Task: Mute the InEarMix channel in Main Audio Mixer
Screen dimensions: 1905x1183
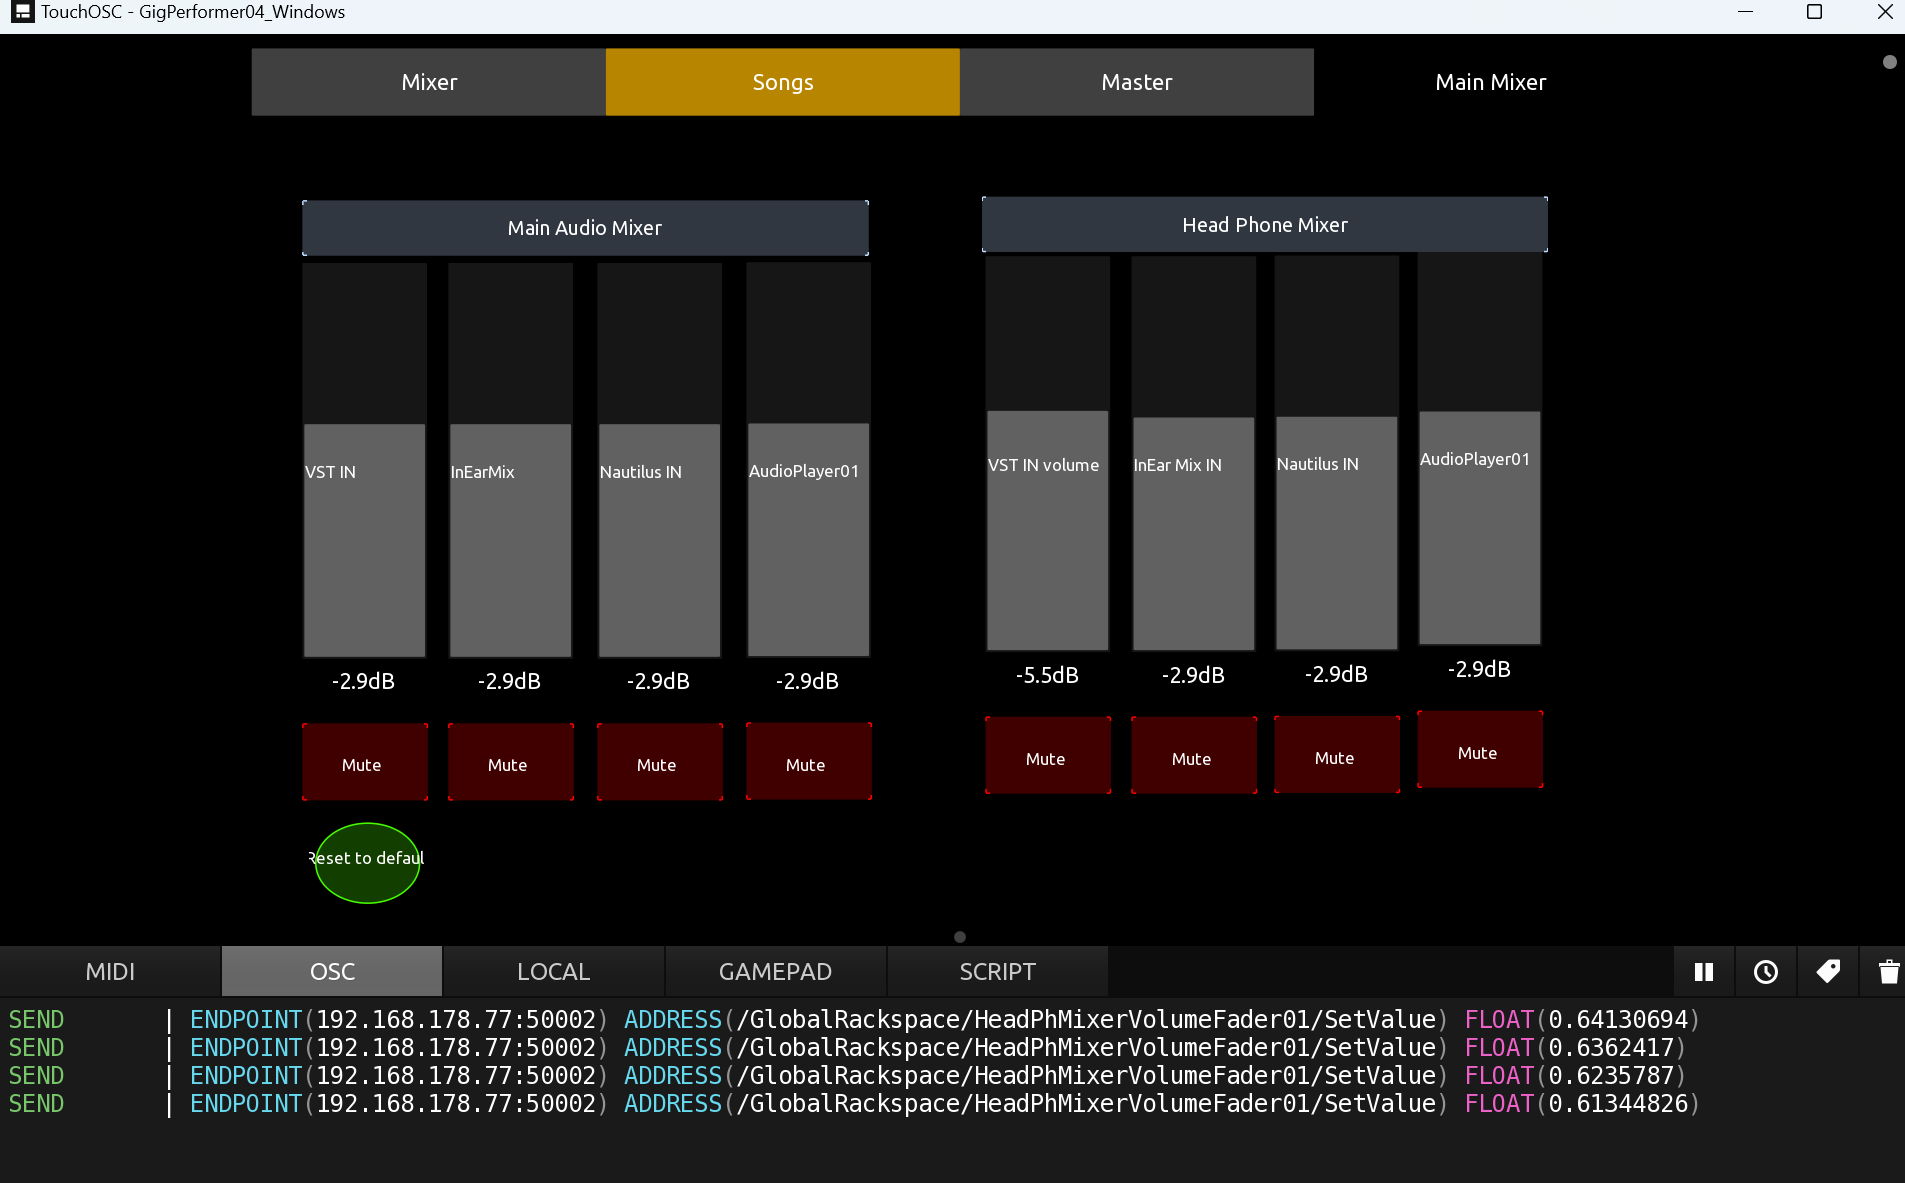Action: (511, 762)
